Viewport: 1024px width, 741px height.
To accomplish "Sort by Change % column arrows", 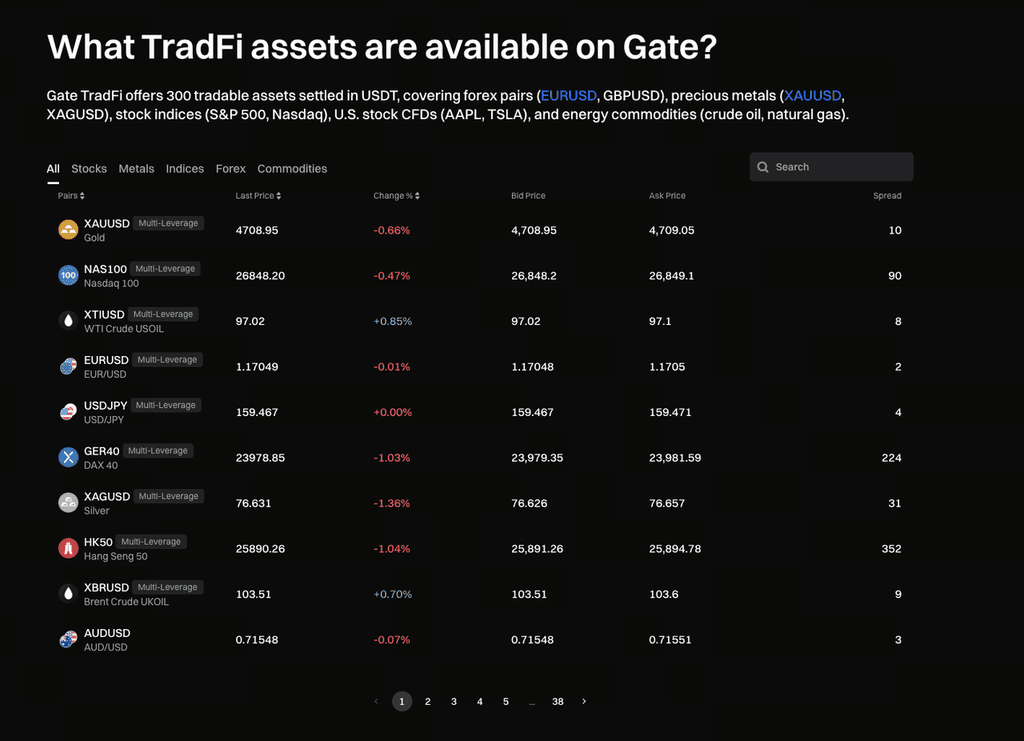I will [x=417, y=196].
